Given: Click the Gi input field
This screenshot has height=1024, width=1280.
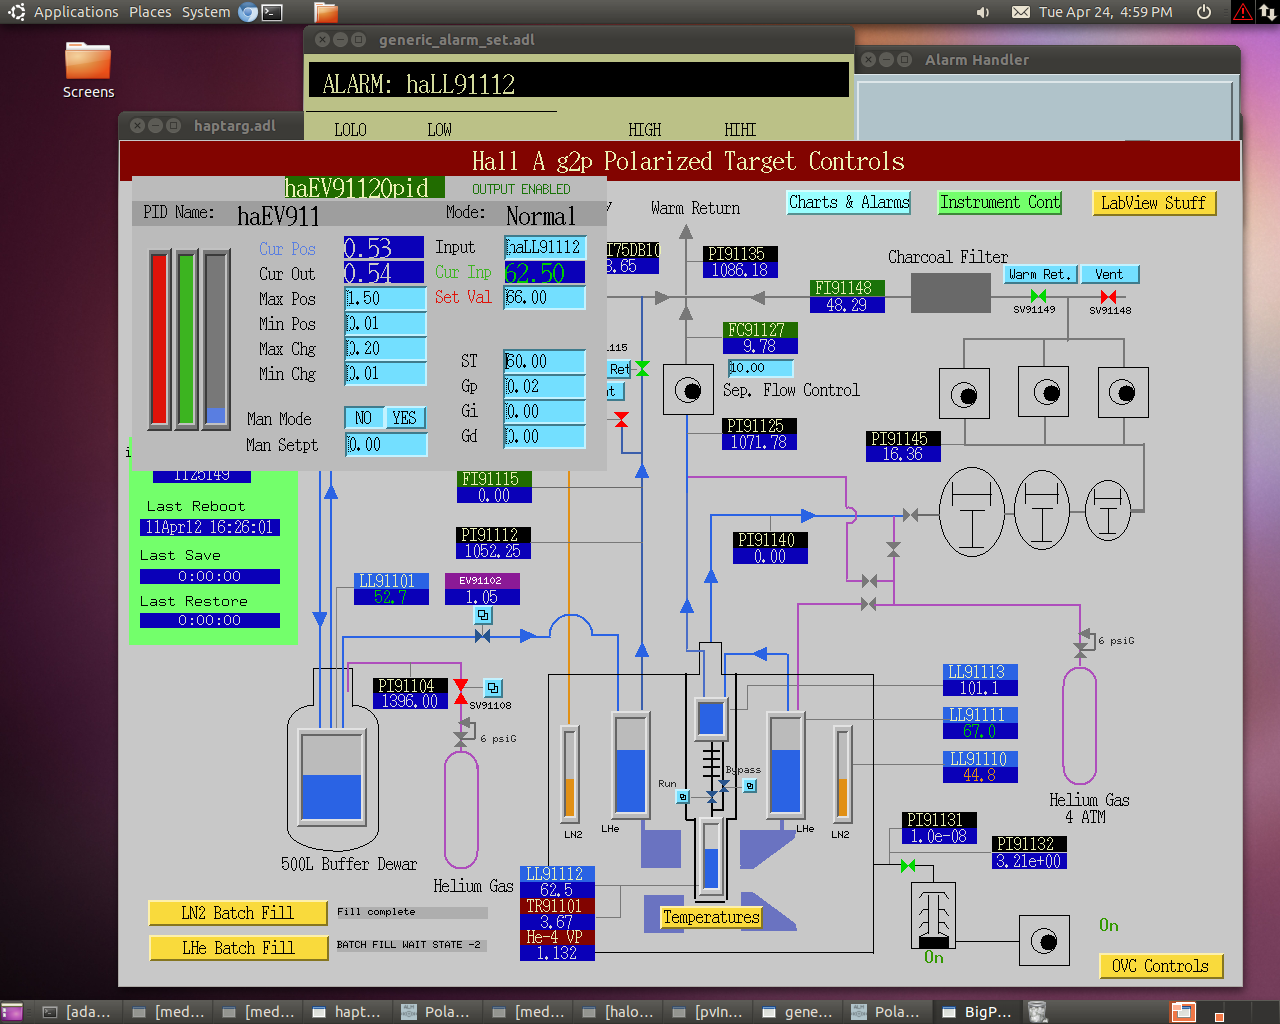Looking at the screenshot, I should click(544, 411).
